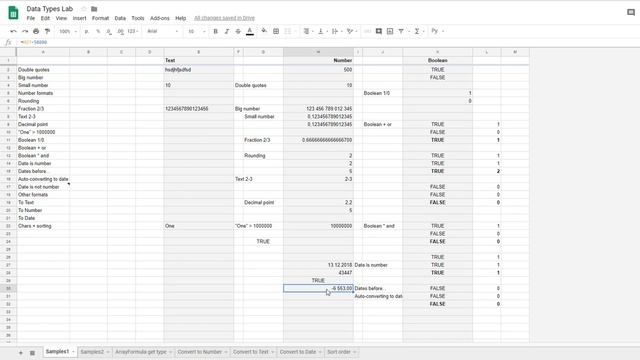Viewport: 640px width, 360px height.
Task: Select row 22 header
Action: tap(8, 226)
